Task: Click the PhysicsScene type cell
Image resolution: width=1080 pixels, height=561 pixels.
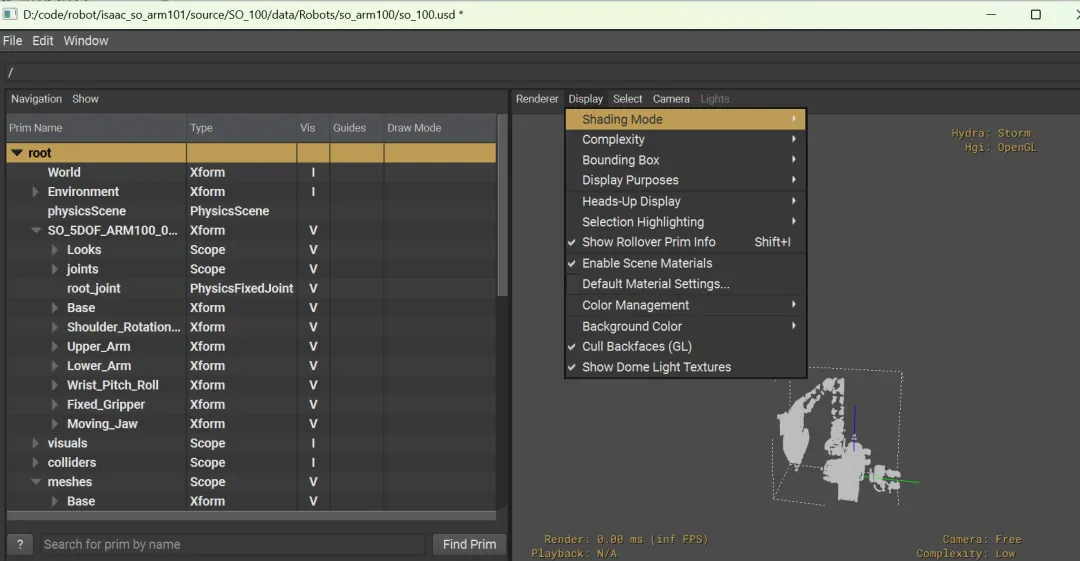Action: pos(242,211)
